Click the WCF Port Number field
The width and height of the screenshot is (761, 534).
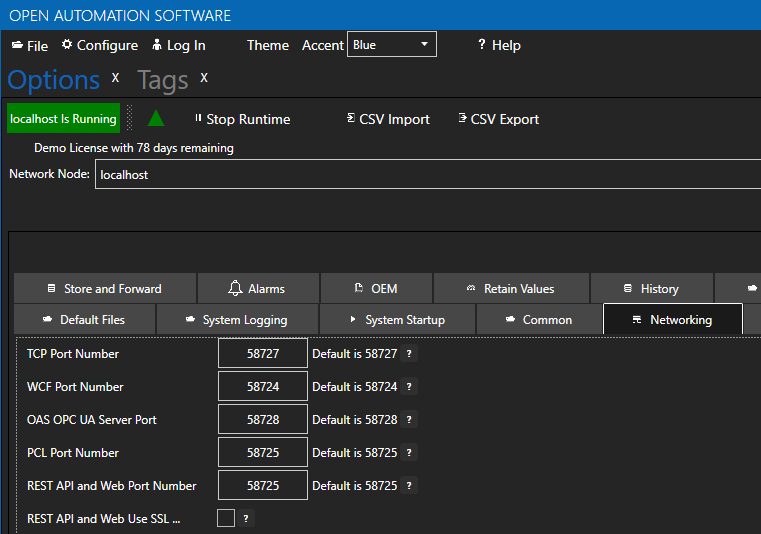click(263, 386)
